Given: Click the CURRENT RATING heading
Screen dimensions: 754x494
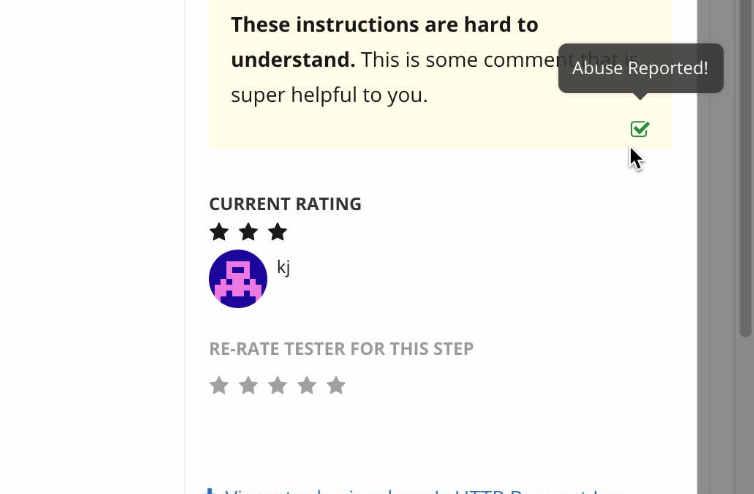Looking at the screenshot, I should 285,204.
